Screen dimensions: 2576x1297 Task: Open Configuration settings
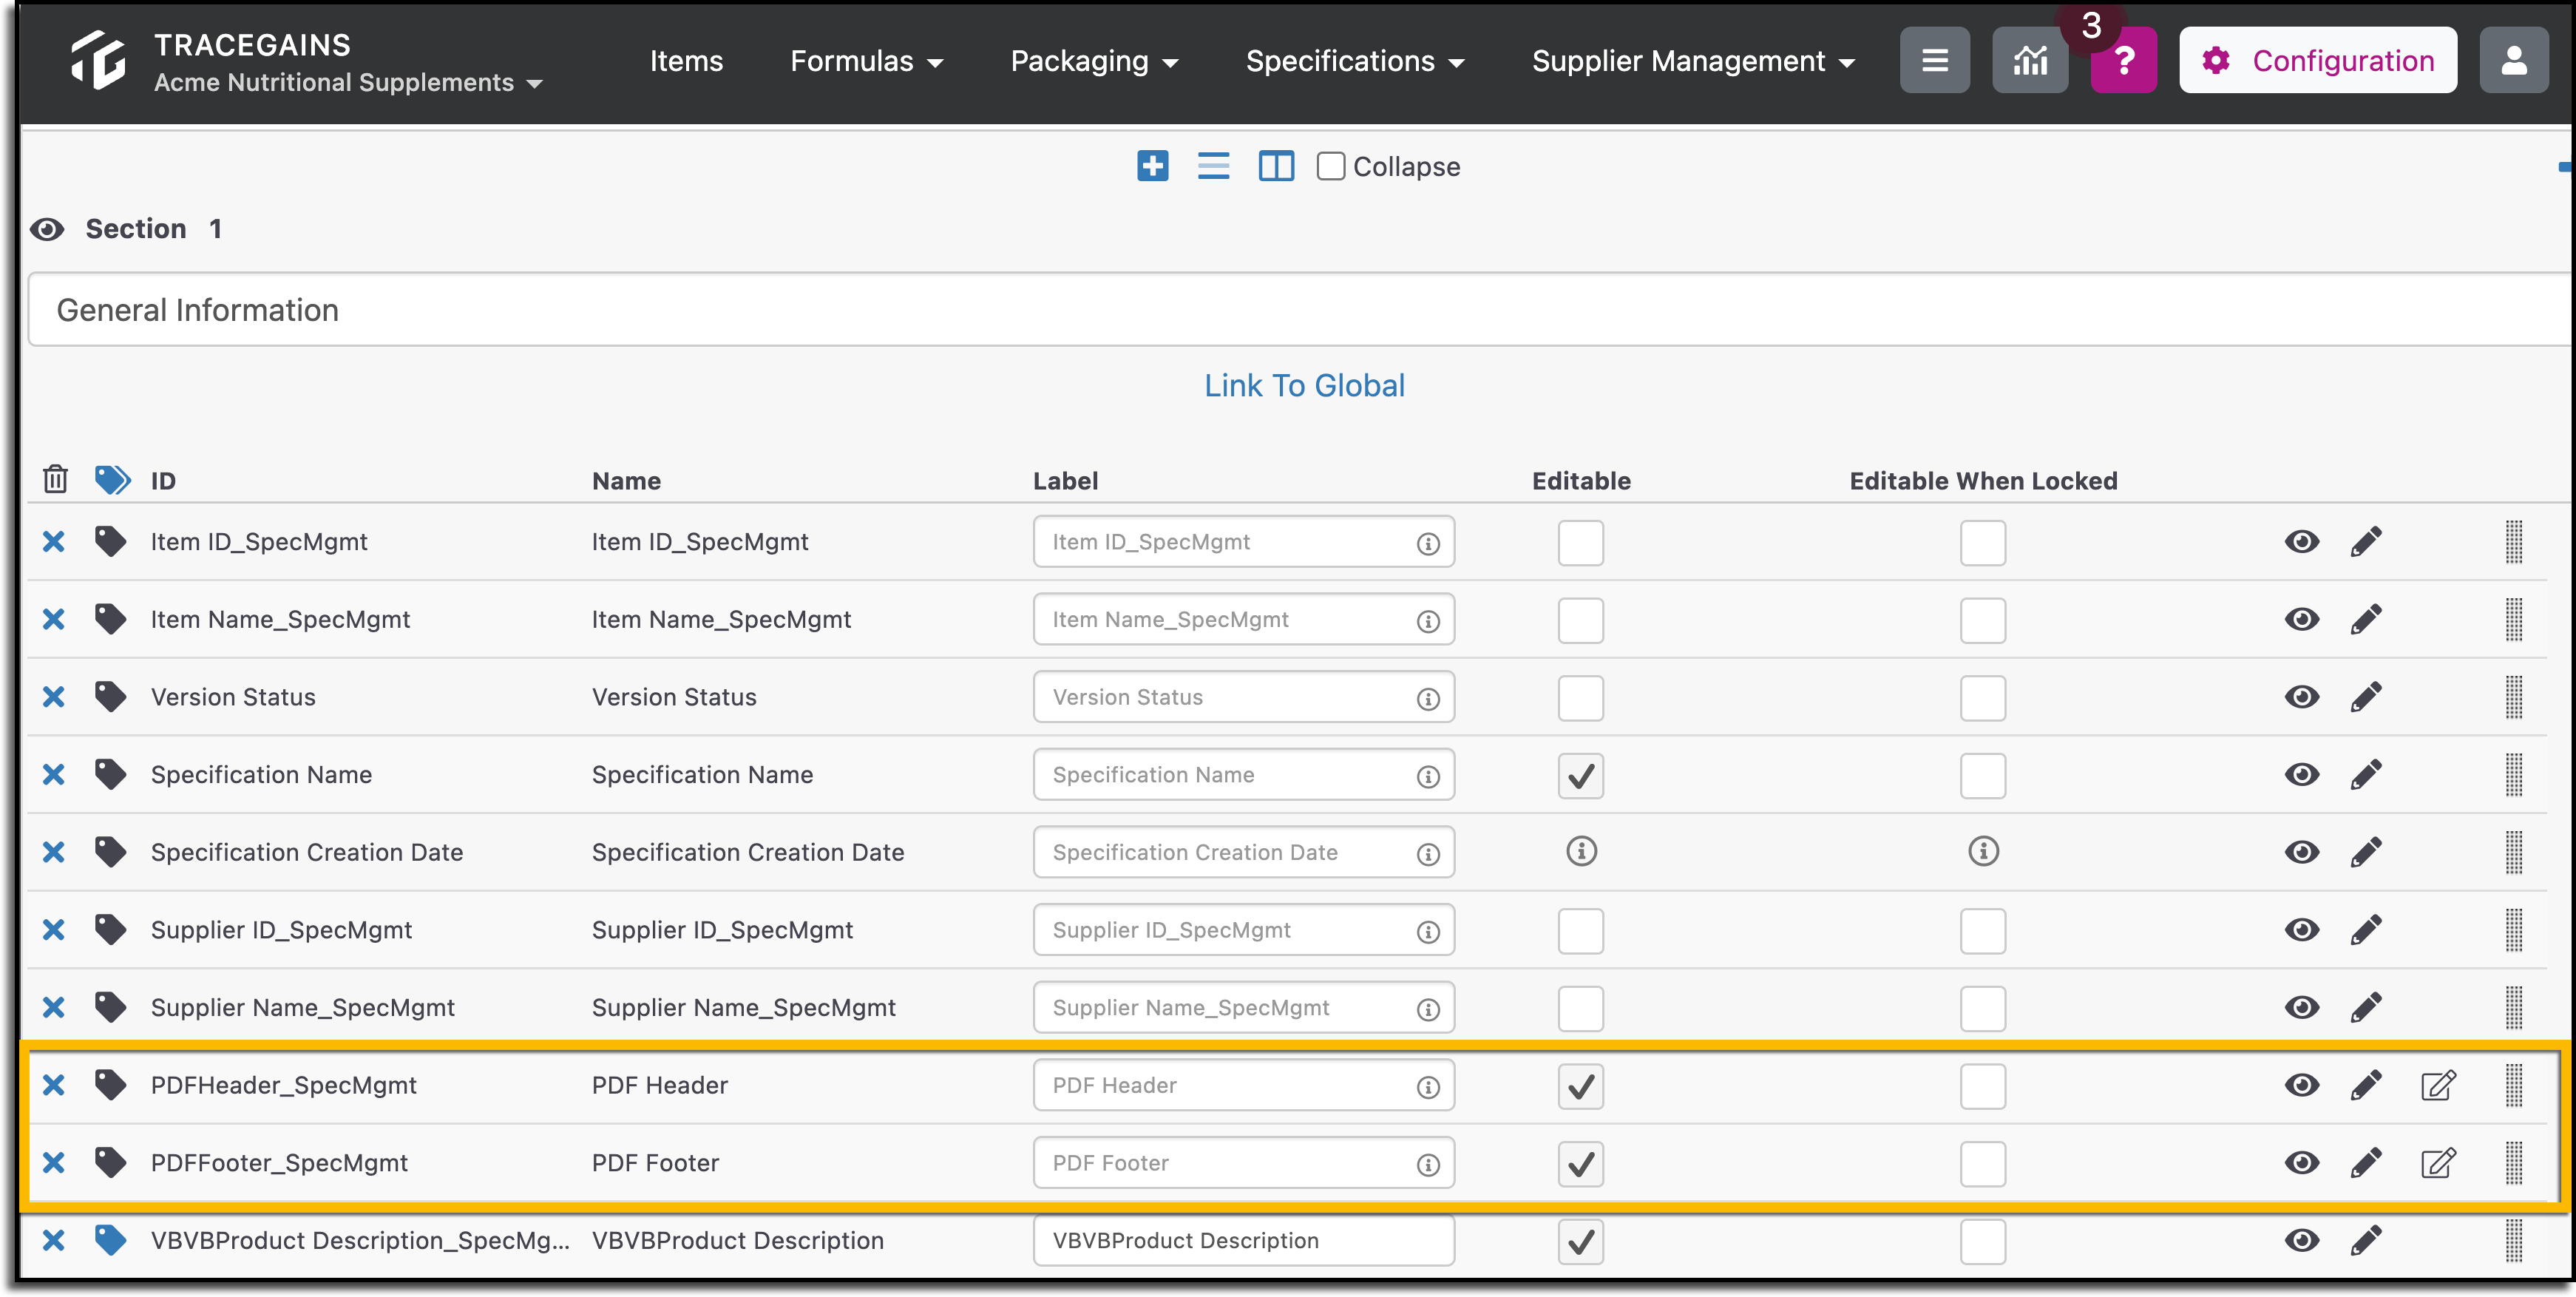click(x=2317, y=61)
